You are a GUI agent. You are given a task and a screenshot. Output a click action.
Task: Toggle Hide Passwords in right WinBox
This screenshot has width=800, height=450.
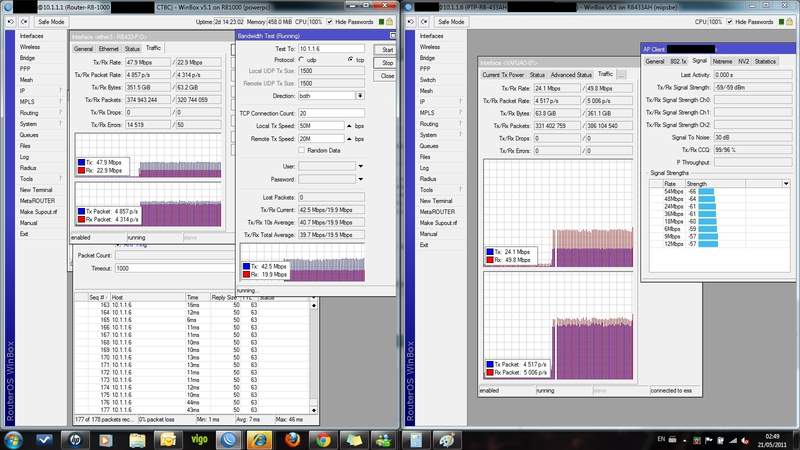(730, 22)
